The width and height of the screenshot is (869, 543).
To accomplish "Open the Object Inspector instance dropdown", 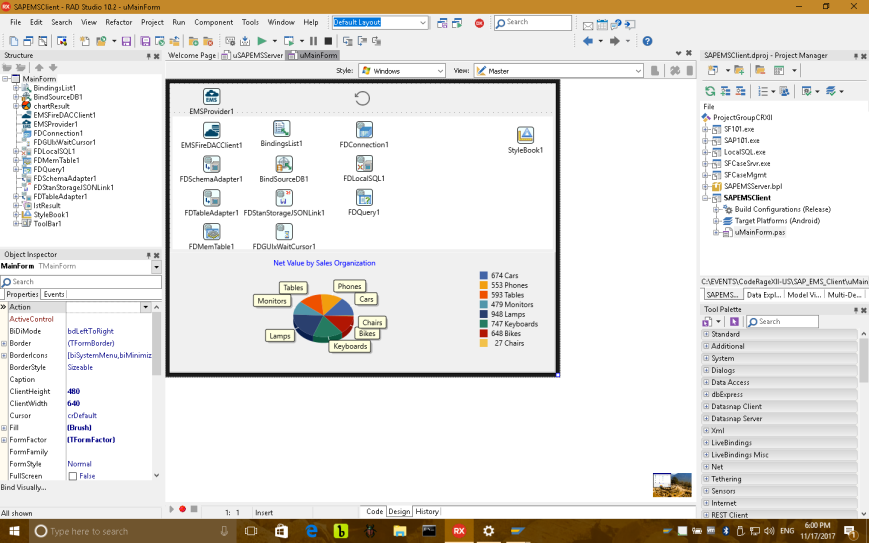I will [x=156, y=267].
